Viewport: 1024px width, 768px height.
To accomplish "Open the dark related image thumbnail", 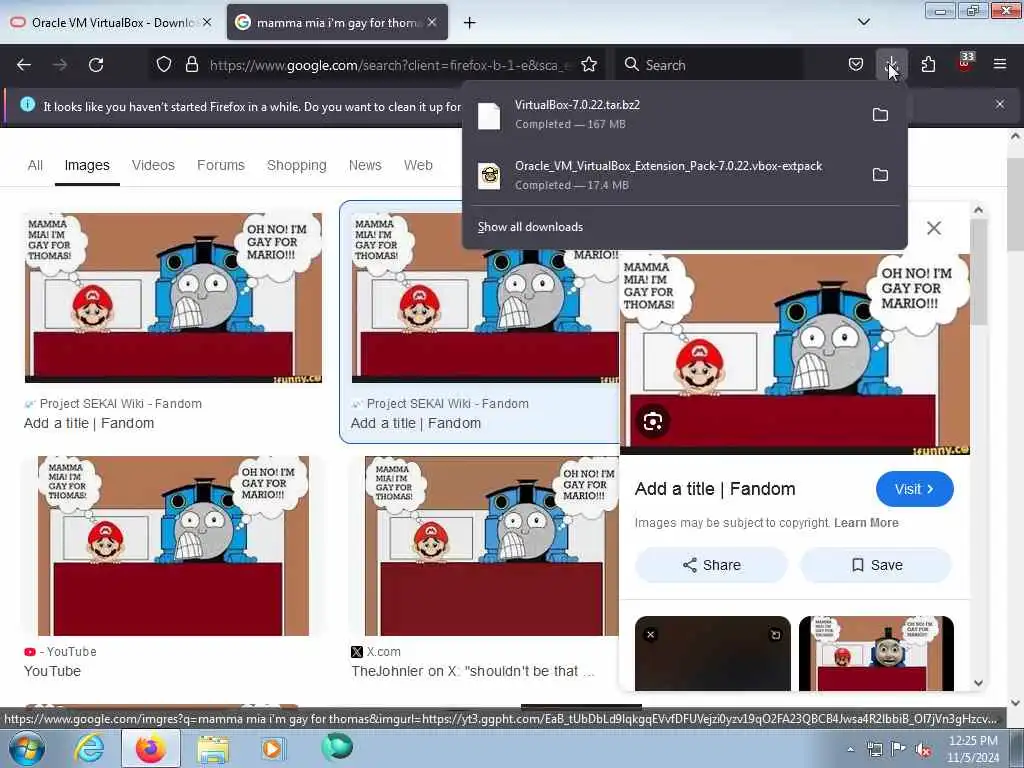I will 712,653.
